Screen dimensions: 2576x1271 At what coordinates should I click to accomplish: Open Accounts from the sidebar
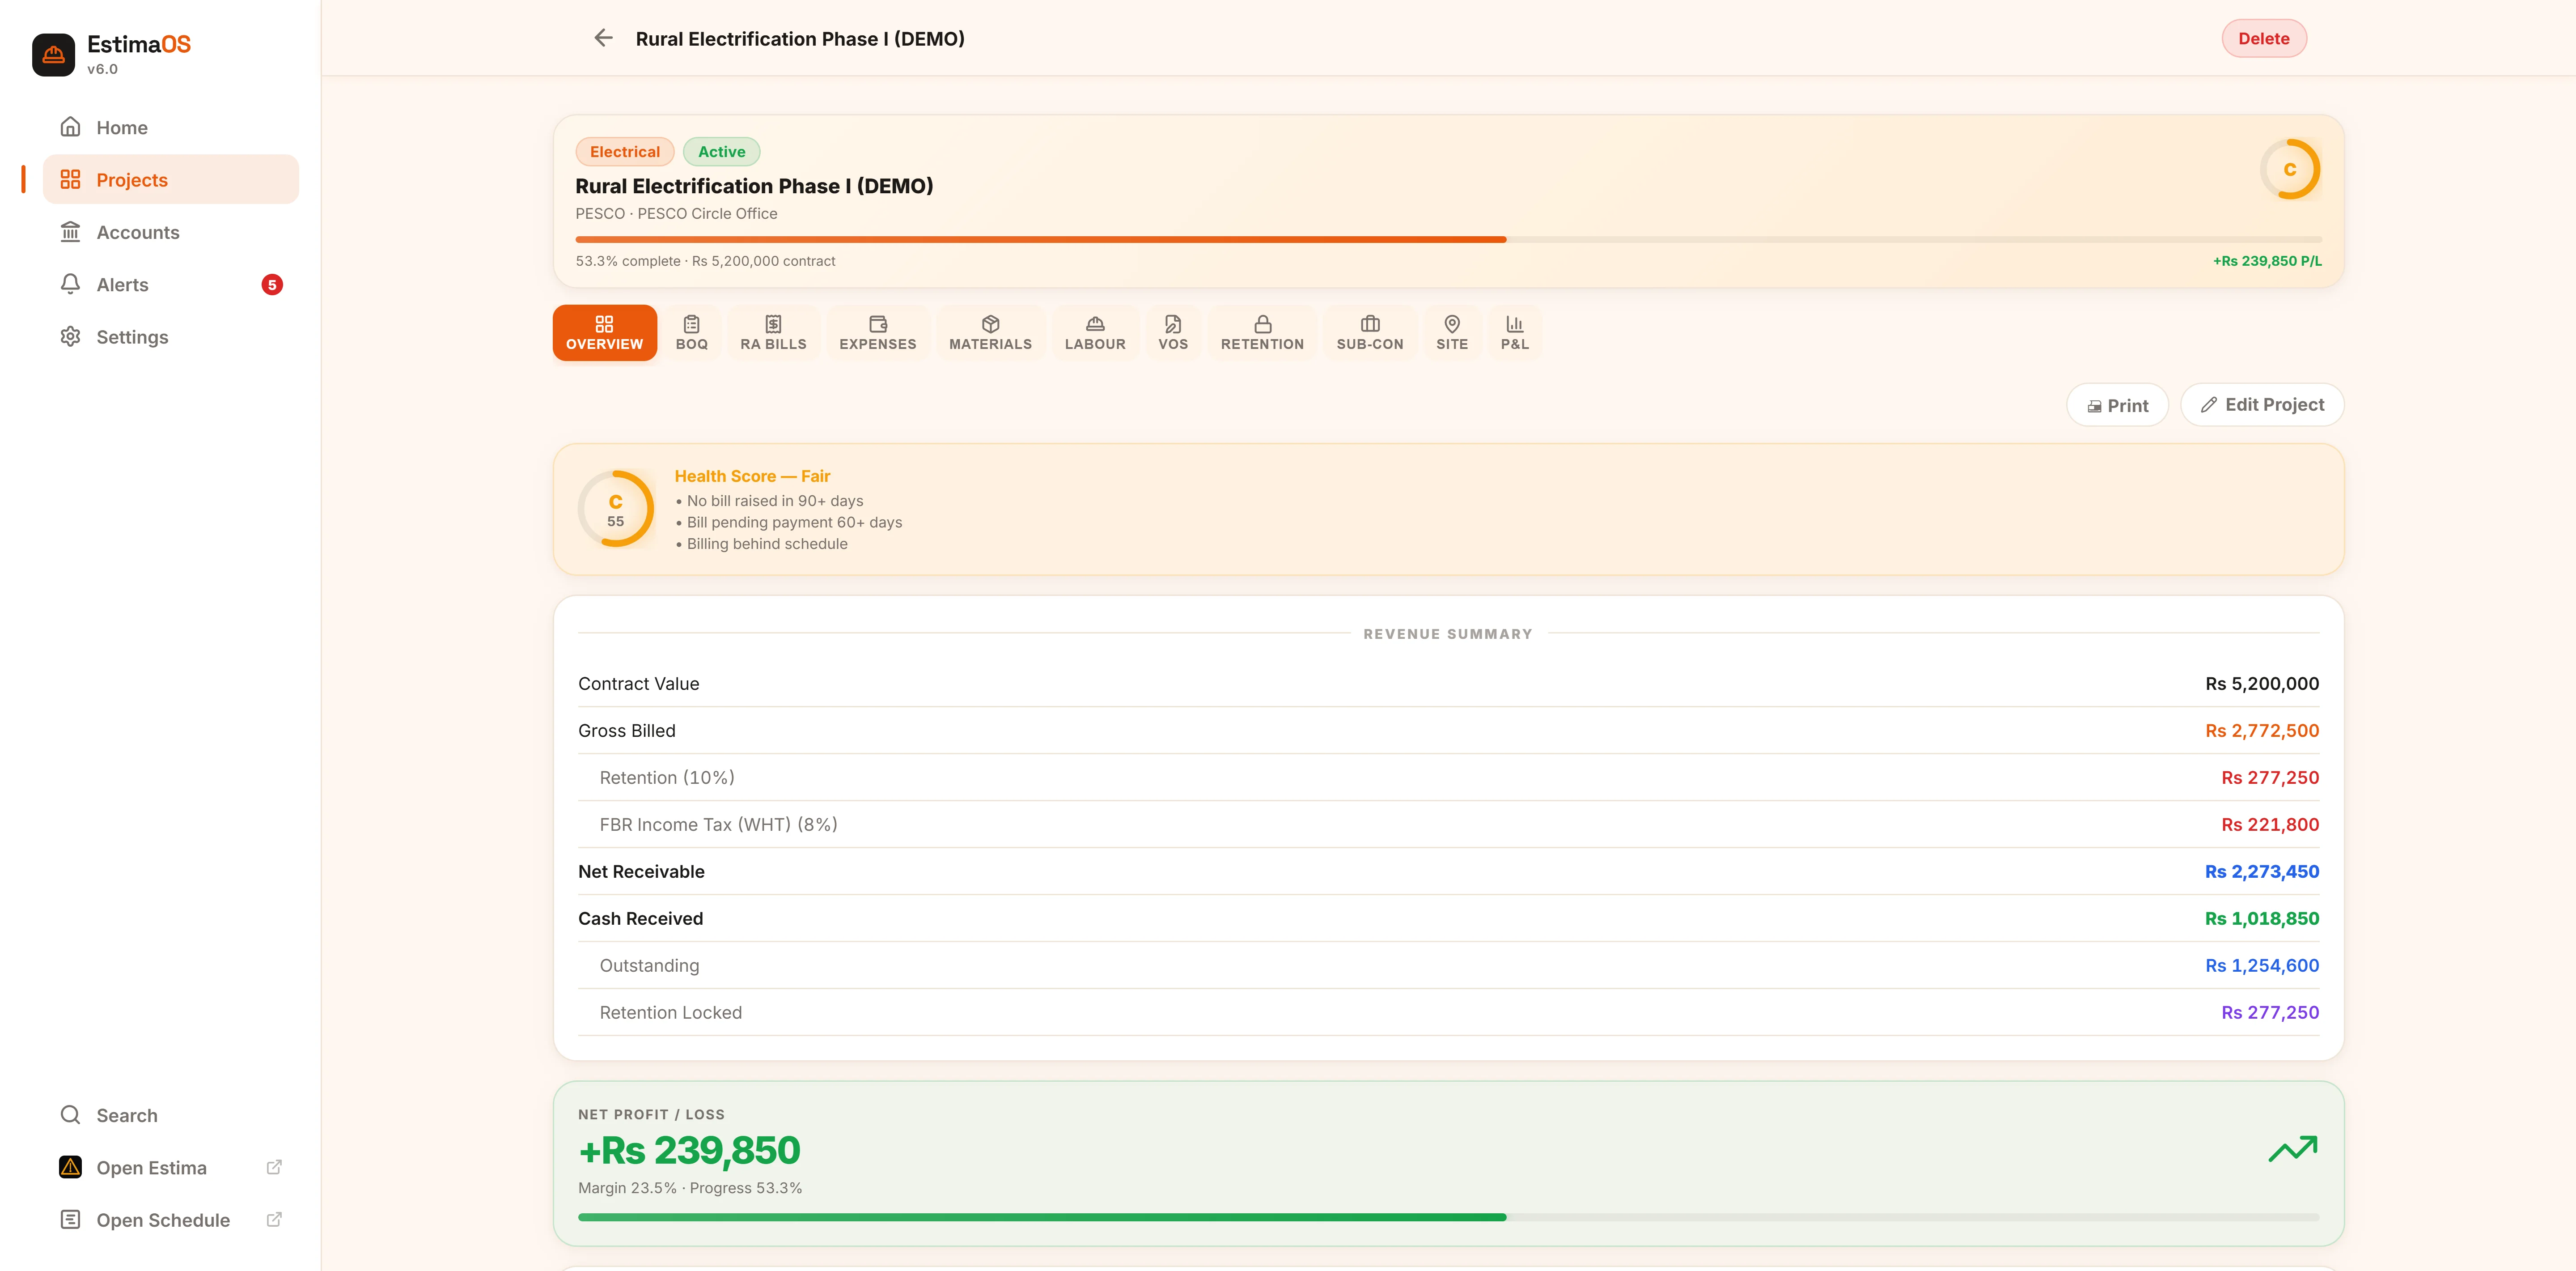click(x=171, y=232)
